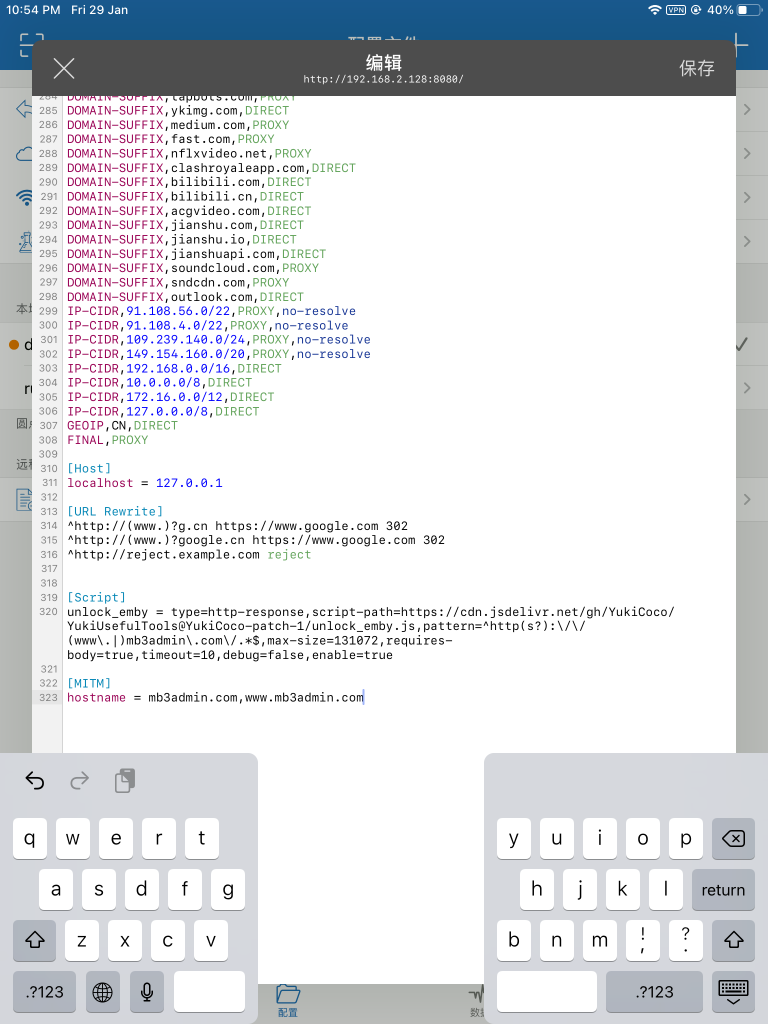Screen dimensions: 768x1024
Task: Toggle the right shift key
Action: pos(733,941)
